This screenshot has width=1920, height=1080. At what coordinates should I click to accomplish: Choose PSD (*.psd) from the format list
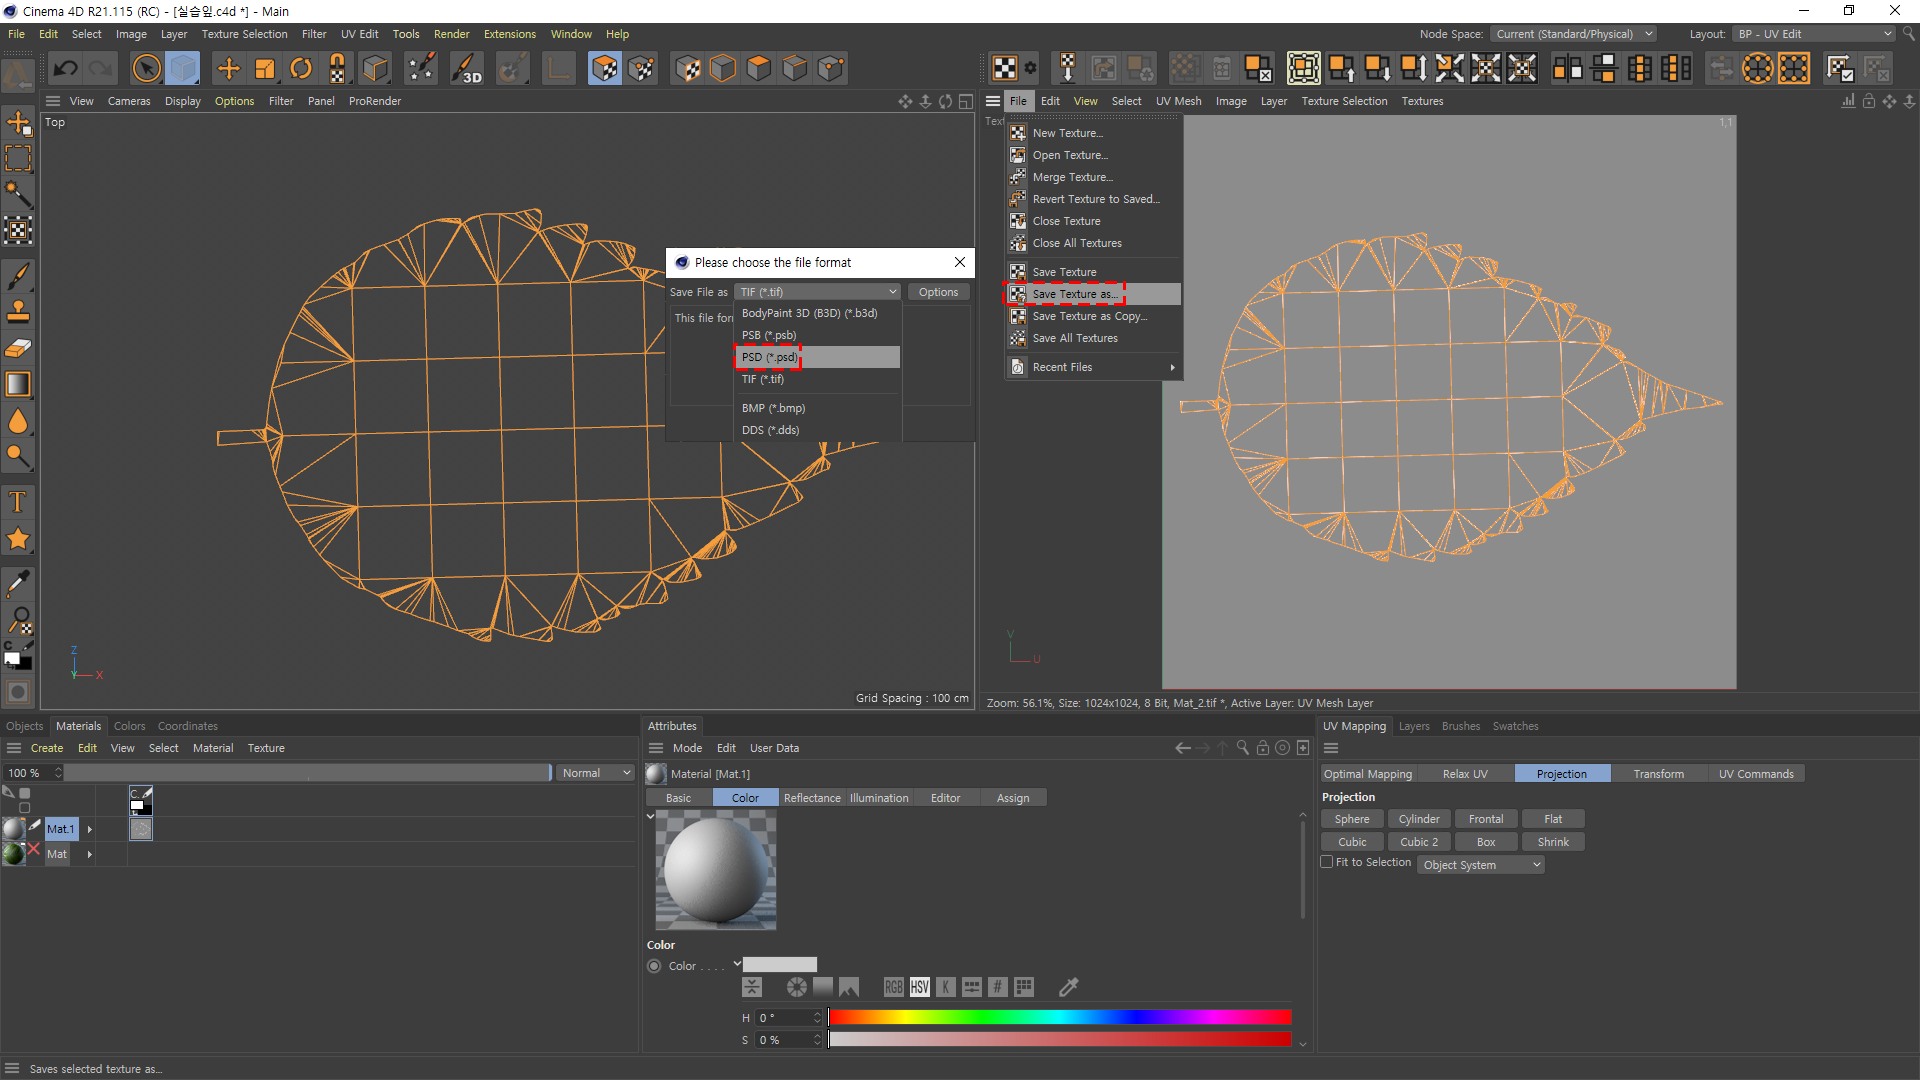769,357
